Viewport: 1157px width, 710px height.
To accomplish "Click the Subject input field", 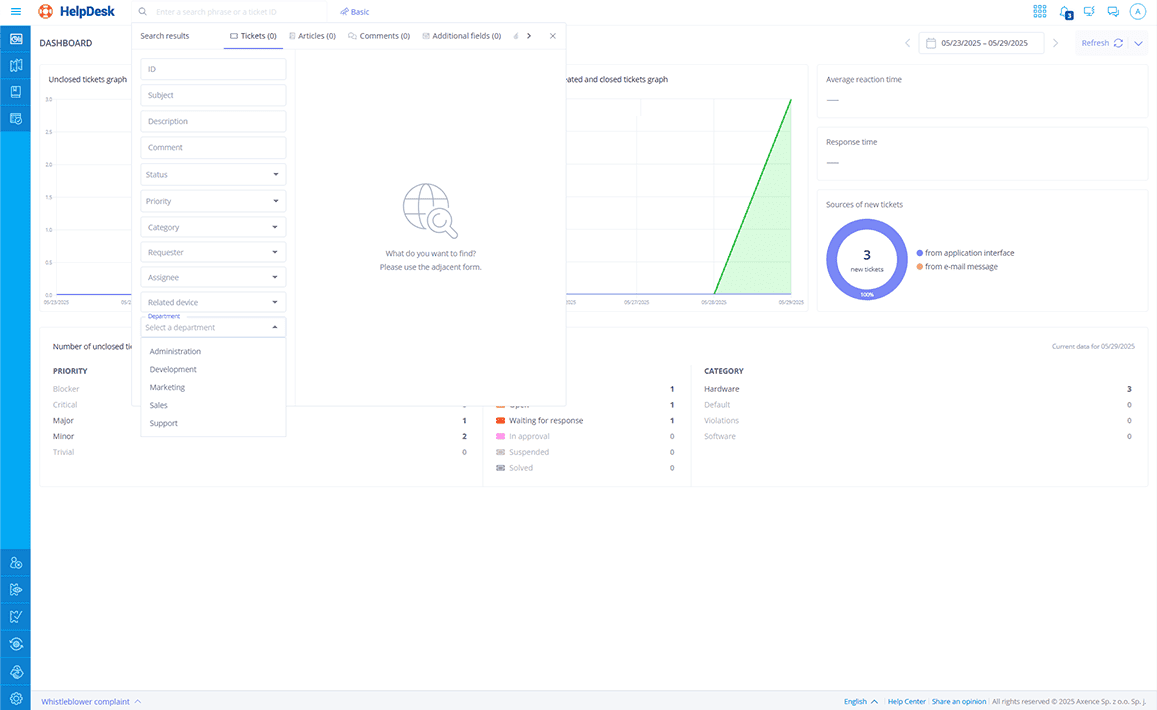I will point(213,95).
